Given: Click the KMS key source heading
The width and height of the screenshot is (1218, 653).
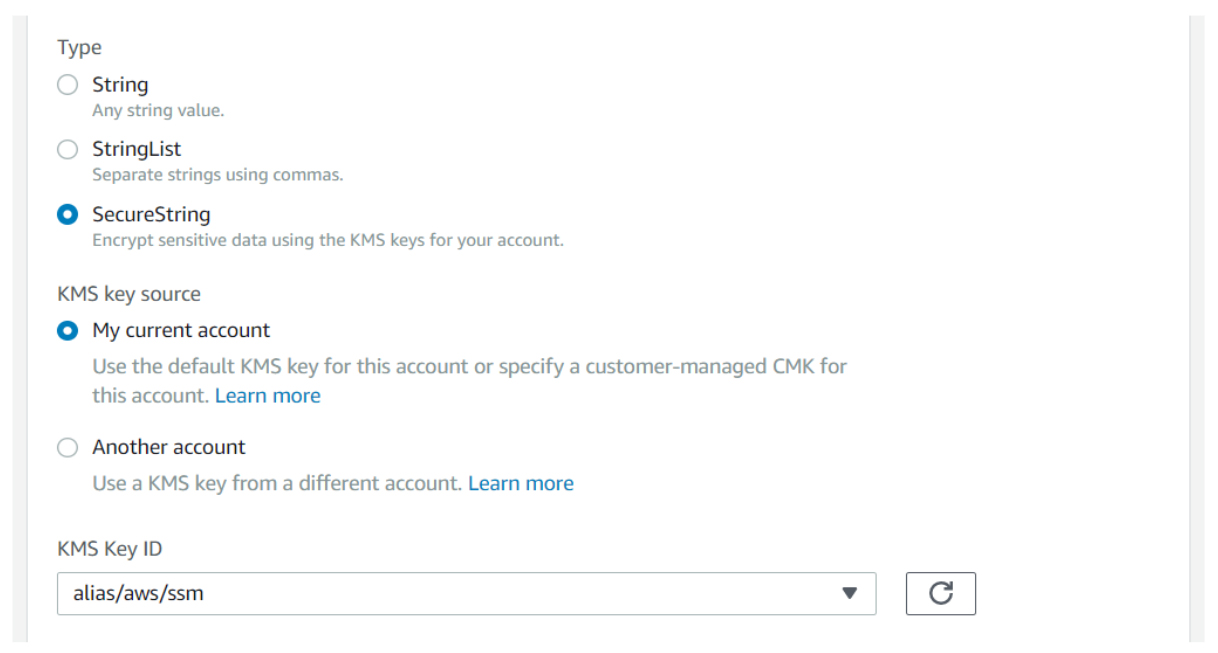Looking at the screenshot, I should (x=129, y=294).
